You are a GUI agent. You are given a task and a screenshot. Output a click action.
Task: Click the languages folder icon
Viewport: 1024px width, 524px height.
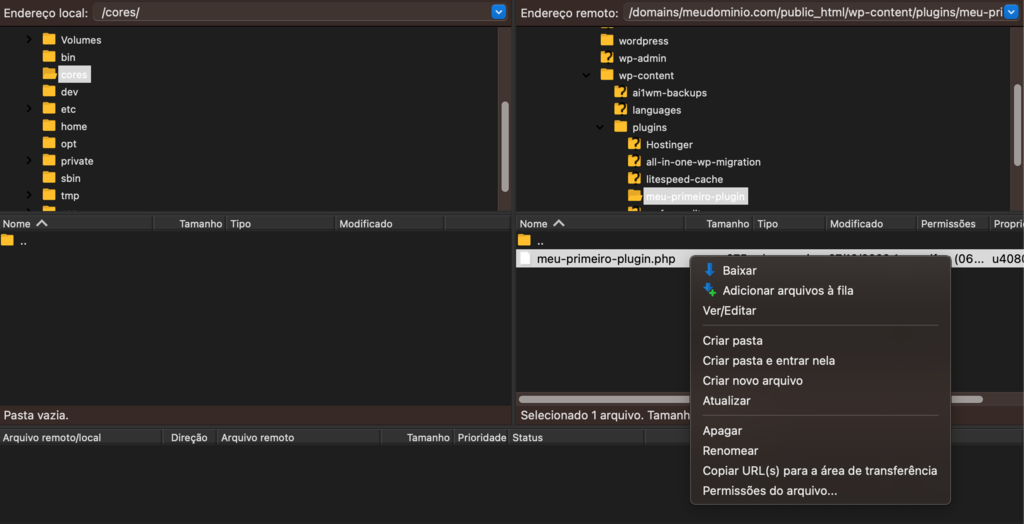click(x=620, y=109)
